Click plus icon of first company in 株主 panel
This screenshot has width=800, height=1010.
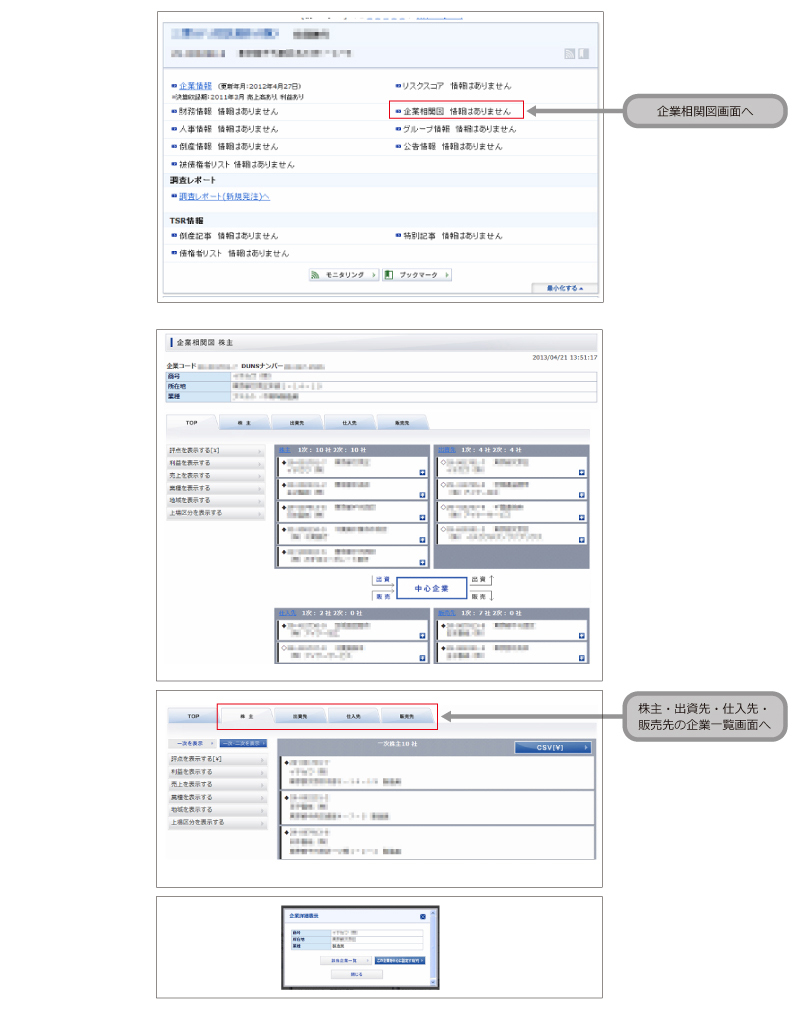click(423, 473)
